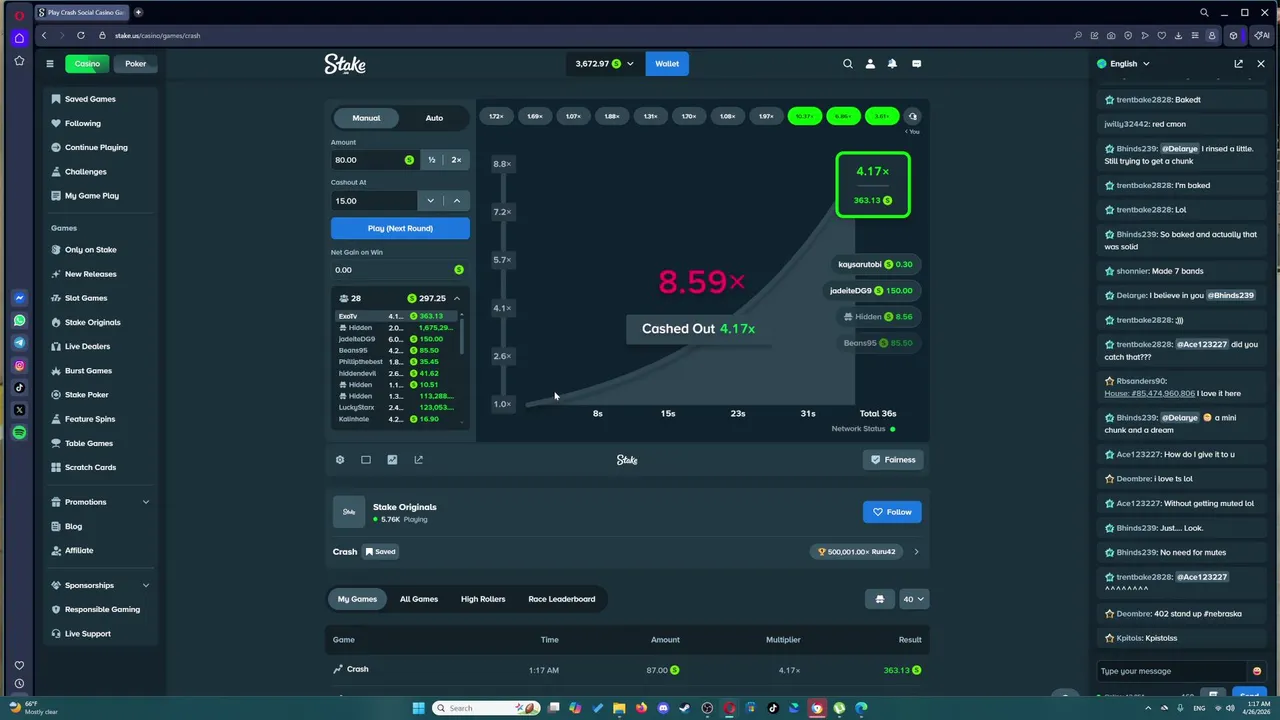Open Responsible Gaming link
Viewport: 1280px width, 720px height.
(102, 609)
